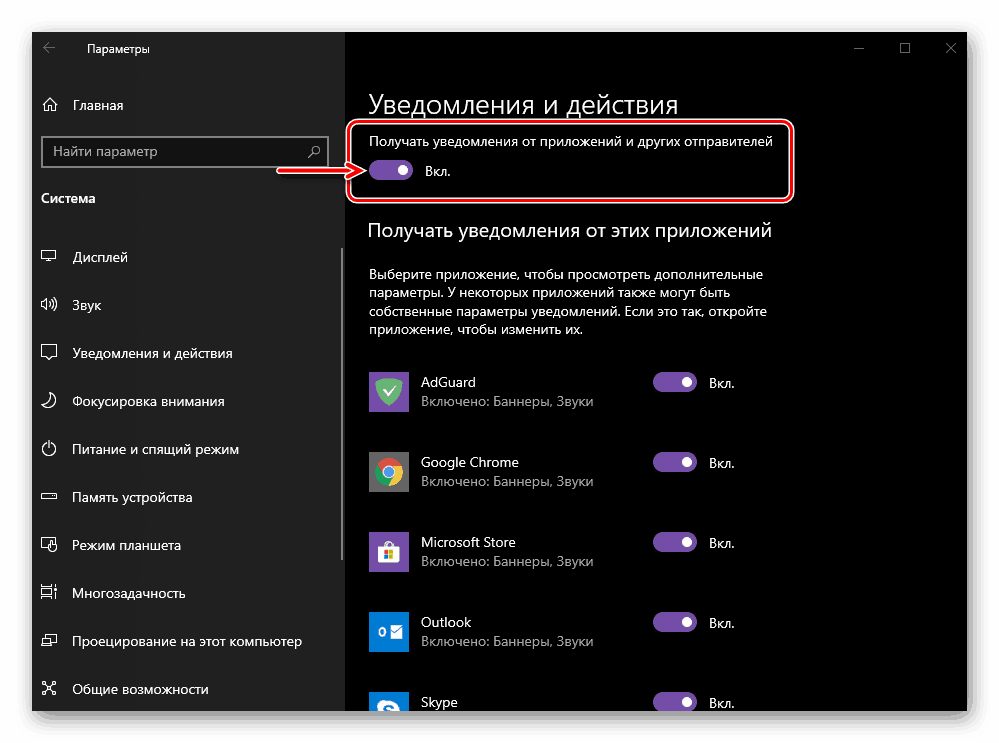Maximize the Параметры window

pos(905,48)
